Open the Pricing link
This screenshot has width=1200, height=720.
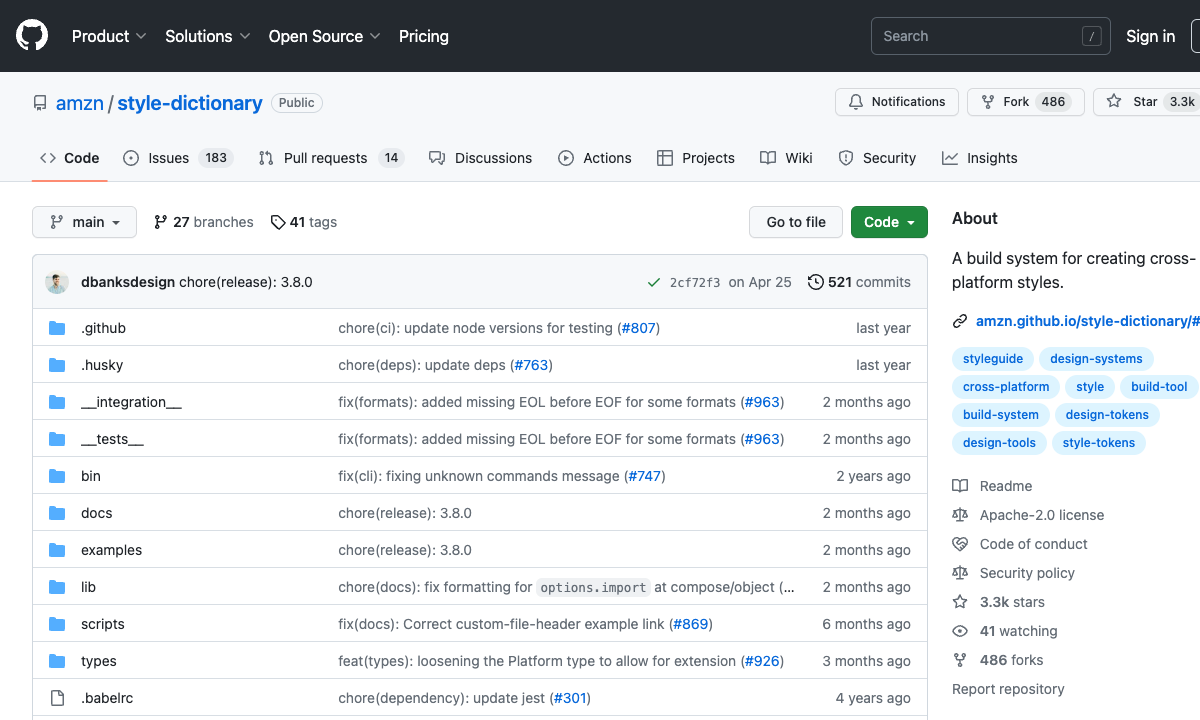click(423, 36)
